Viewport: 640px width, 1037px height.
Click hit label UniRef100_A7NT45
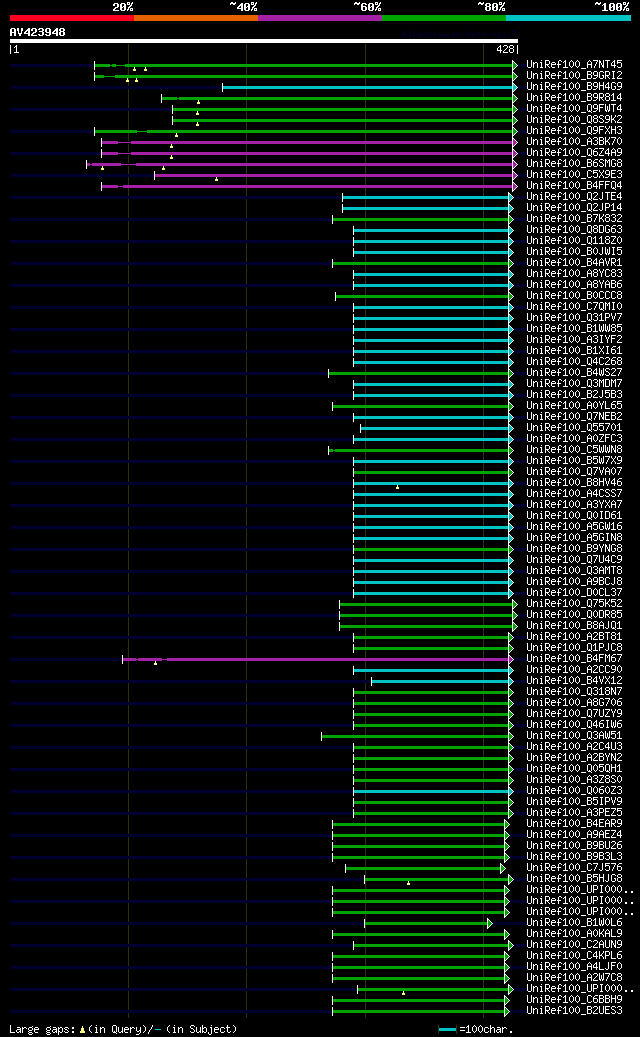[x=574, y=65]
